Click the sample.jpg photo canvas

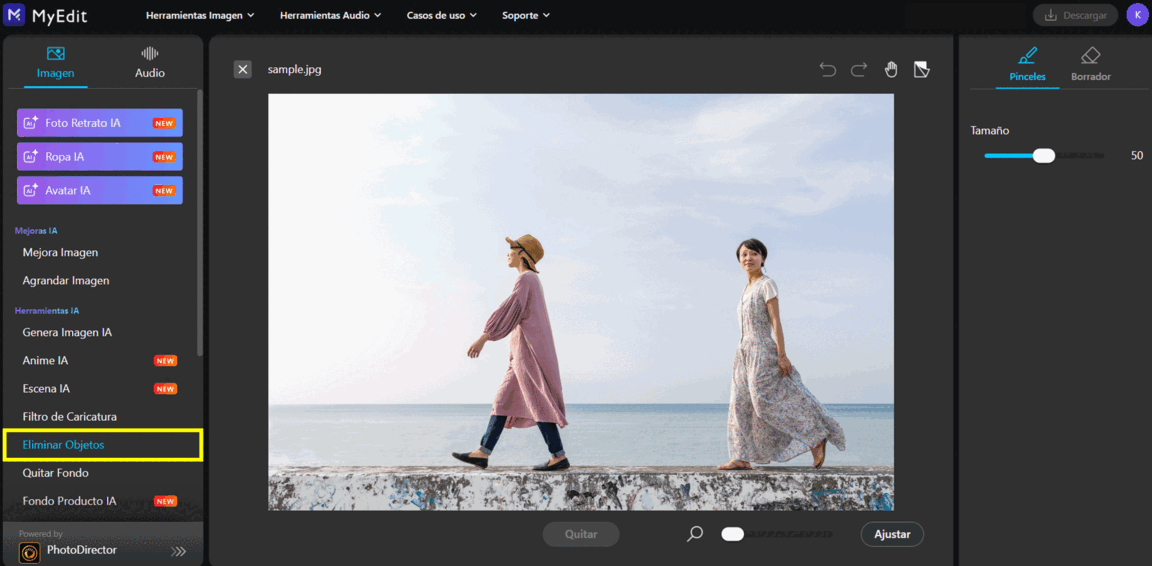pos(580,302)
